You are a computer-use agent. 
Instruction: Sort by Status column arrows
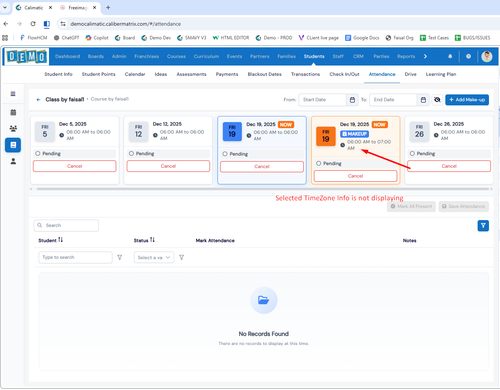(152, 240)
